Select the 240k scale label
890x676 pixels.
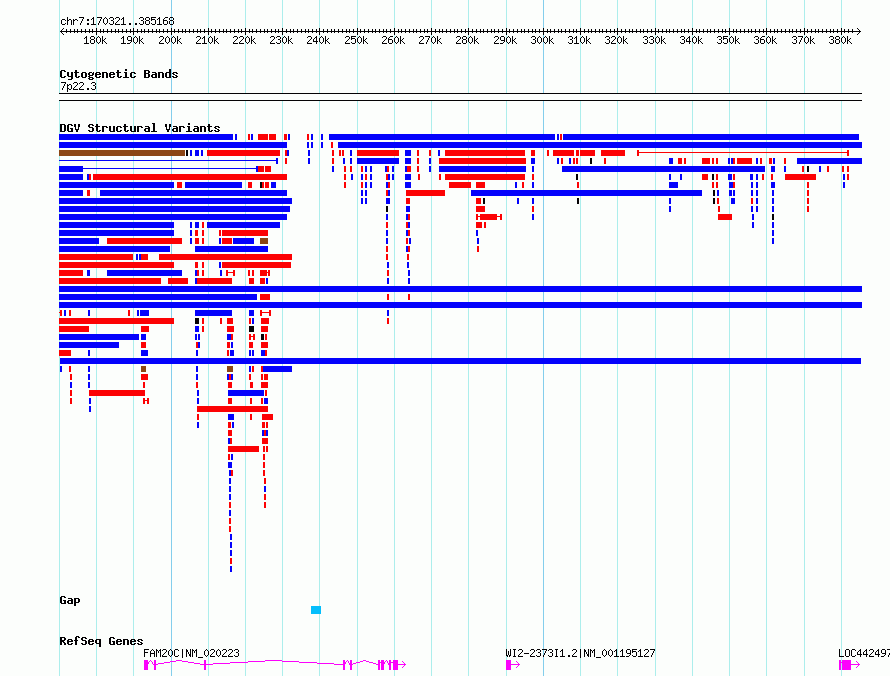(x=318, y=40)
